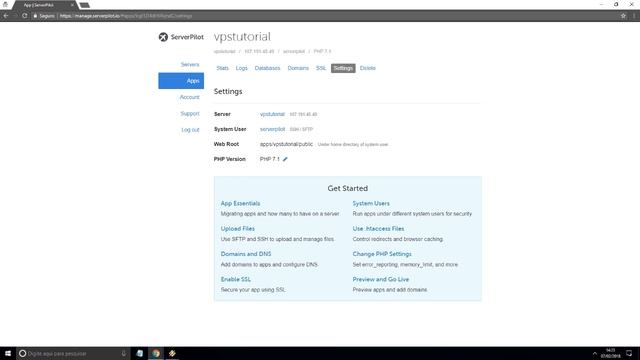Open the Delete tab
The image size is (640, 360).
[368, 68]
